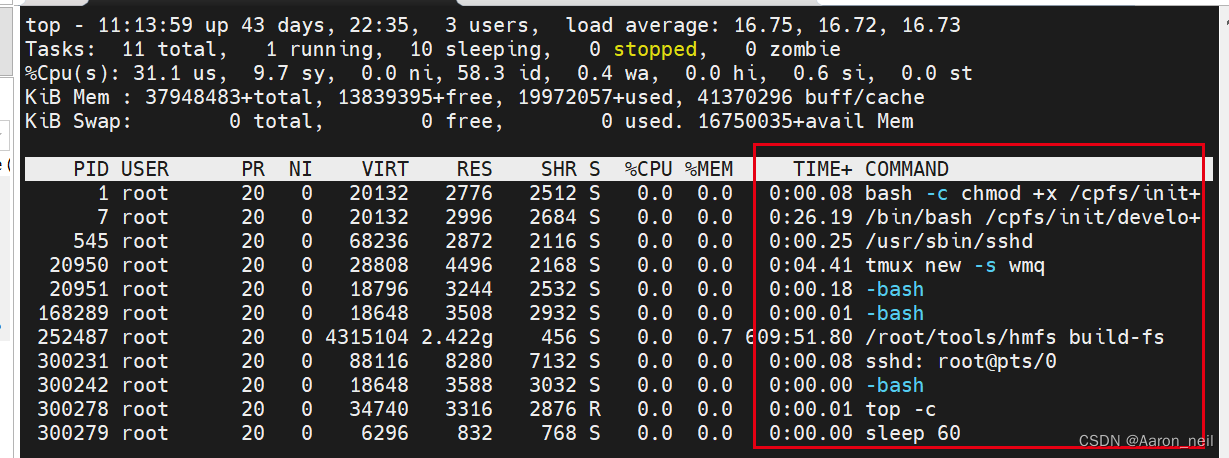
Task: Click the TIME+ value 09:51.80
Action: coord(805,337)
